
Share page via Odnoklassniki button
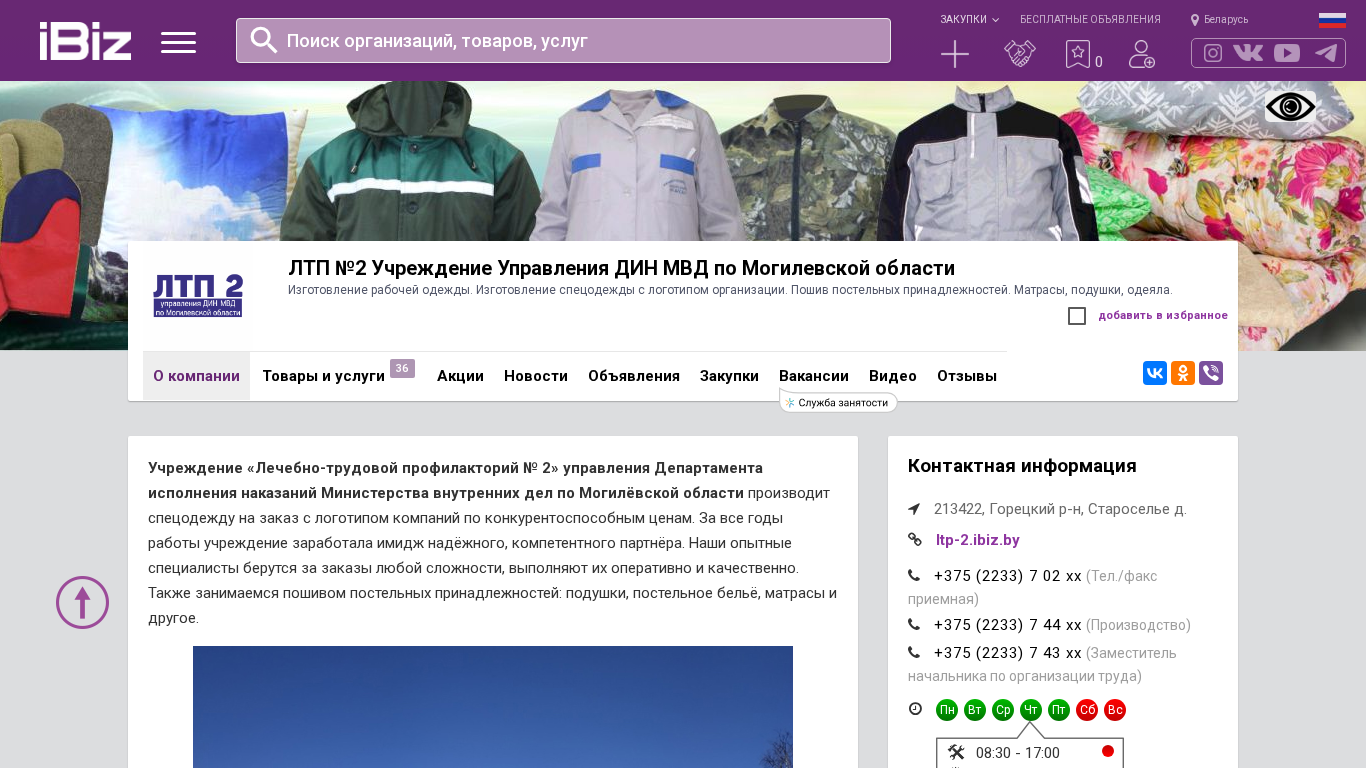point(1183,373)
